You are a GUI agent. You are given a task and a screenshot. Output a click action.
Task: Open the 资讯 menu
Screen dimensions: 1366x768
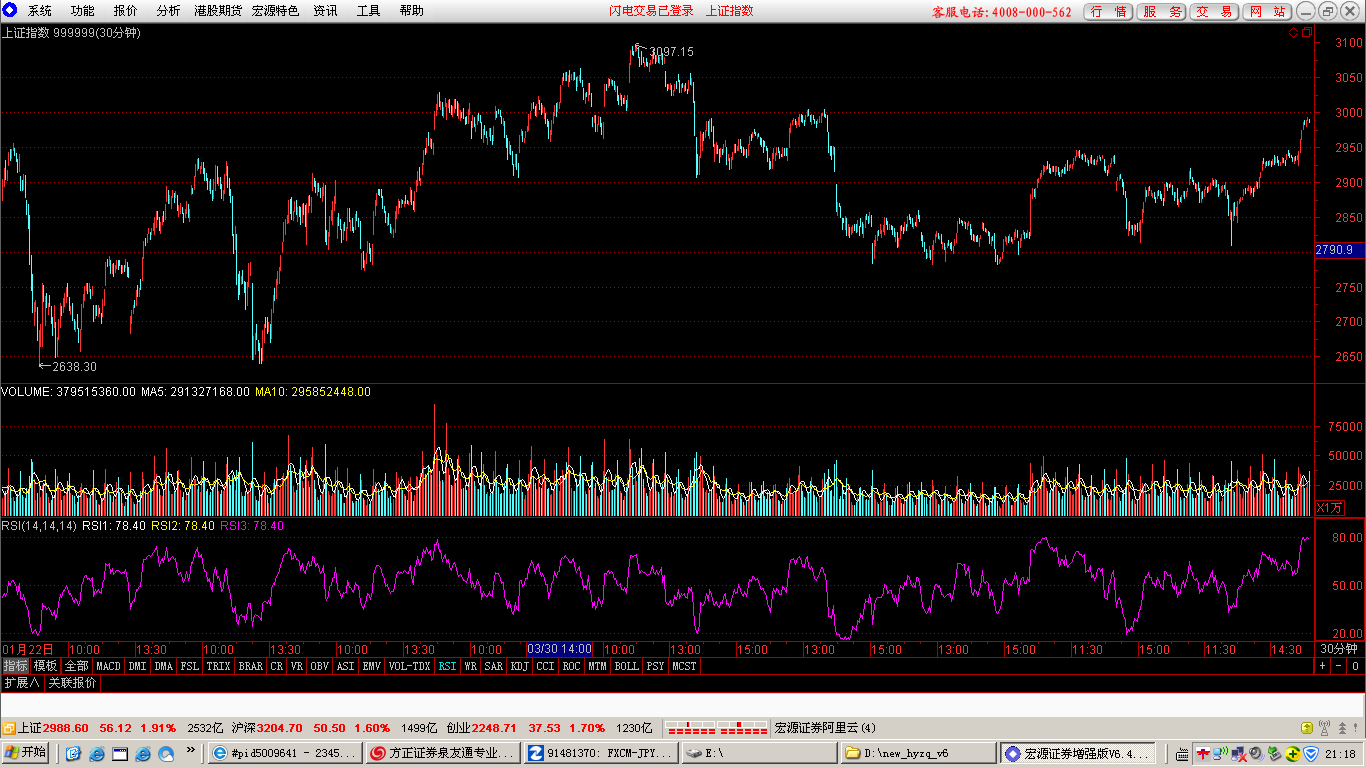(x=325, y=11)
